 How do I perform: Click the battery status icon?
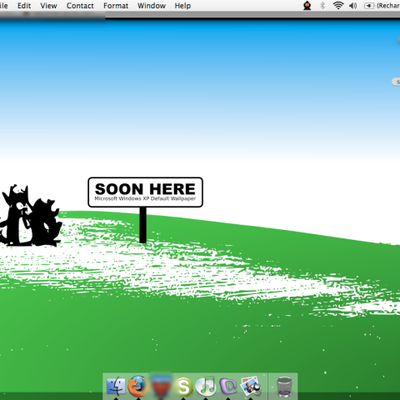tap(369, 6)
